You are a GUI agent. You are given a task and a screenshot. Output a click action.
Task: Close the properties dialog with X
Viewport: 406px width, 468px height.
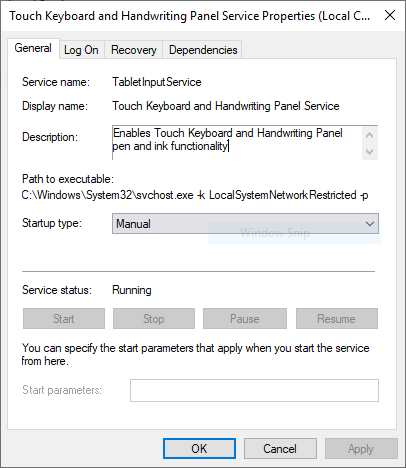pos(390,15)
